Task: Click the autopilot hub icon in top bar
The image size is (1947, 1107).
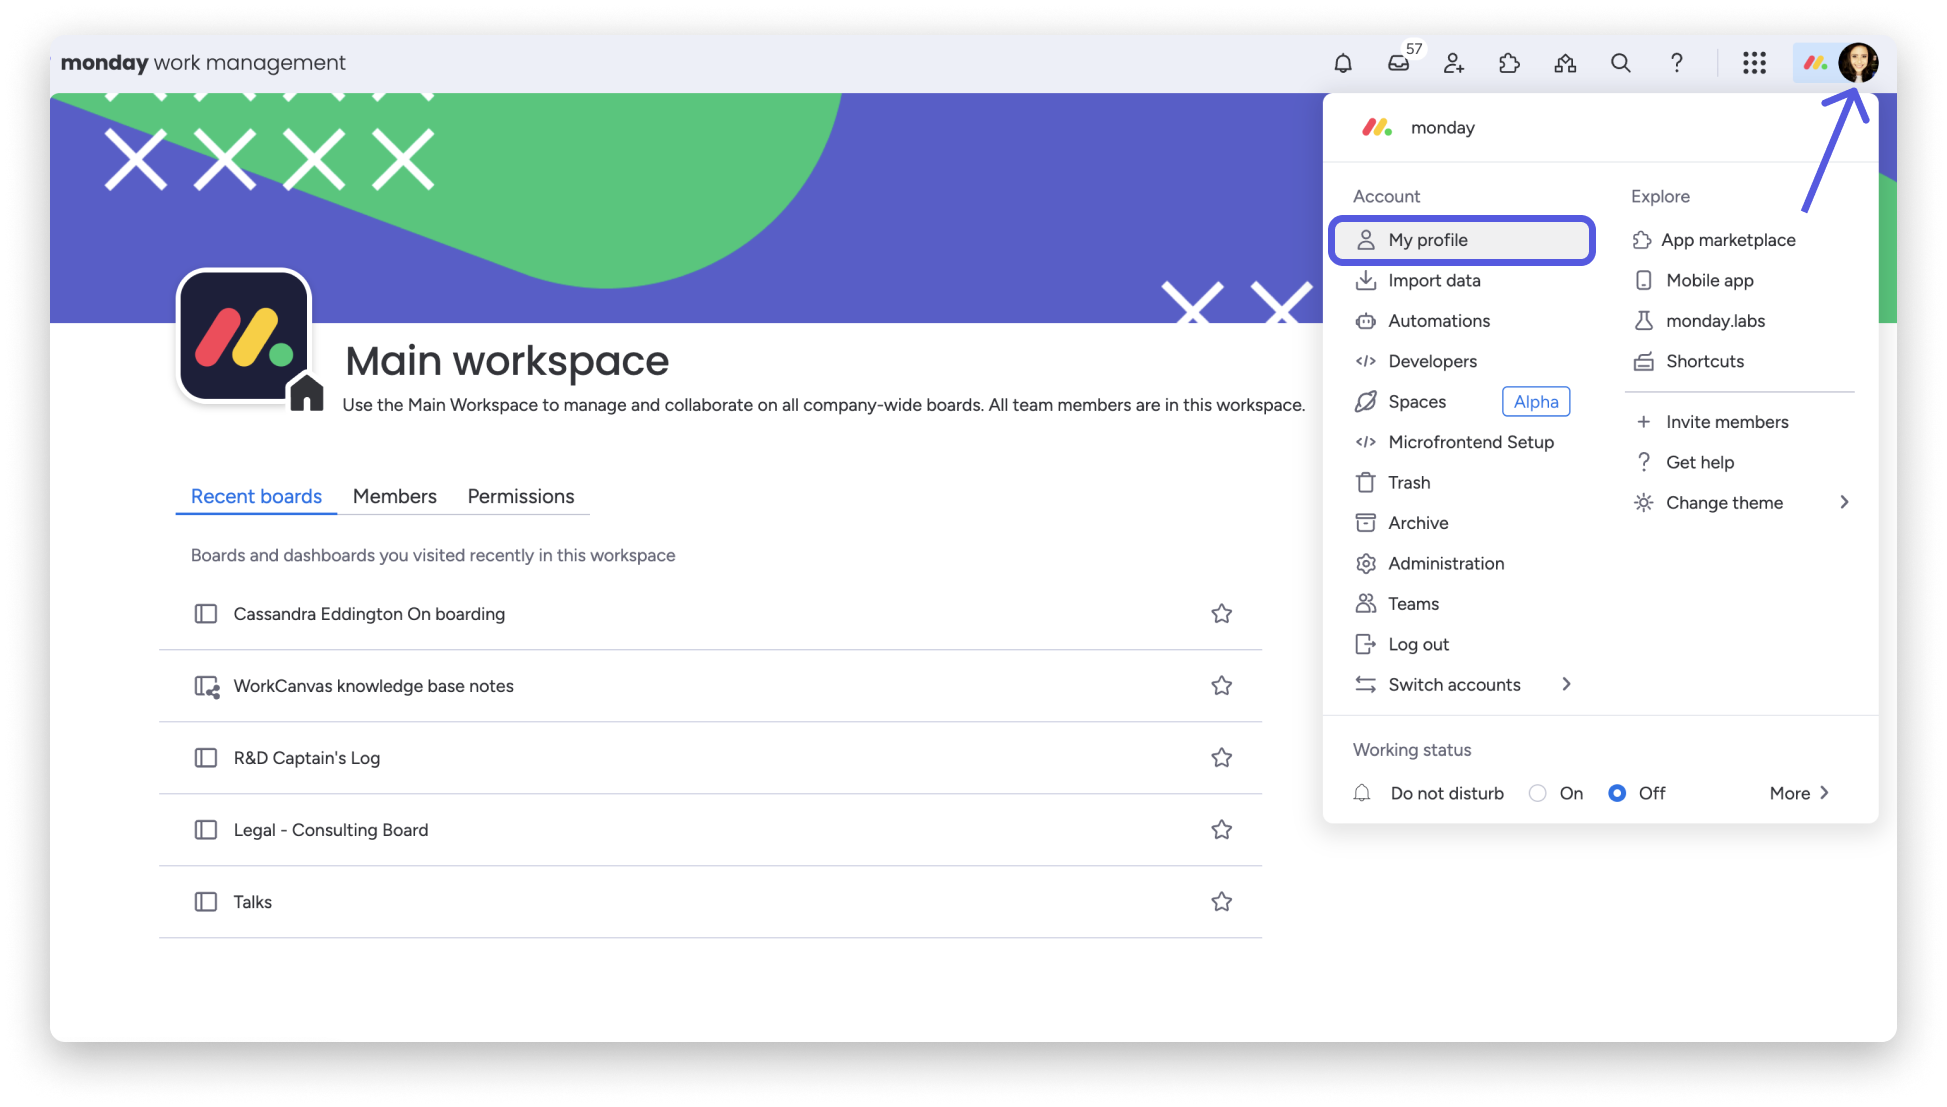Action: click(1565, 63)
